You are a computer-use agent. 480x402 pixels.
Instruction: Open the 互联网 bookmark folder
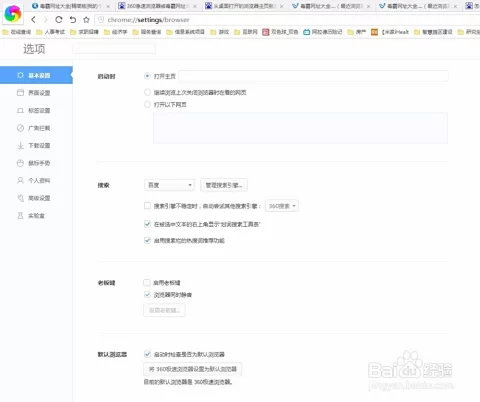click(246, 32)
